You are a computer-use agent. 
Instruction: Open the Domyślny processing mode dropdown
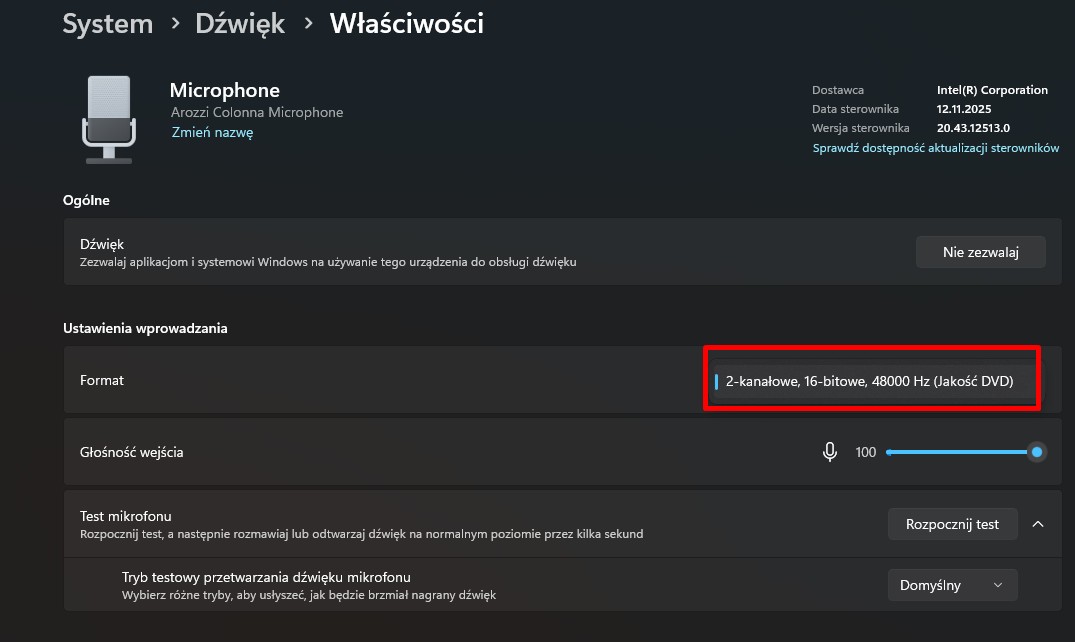[x=952, y=585]
